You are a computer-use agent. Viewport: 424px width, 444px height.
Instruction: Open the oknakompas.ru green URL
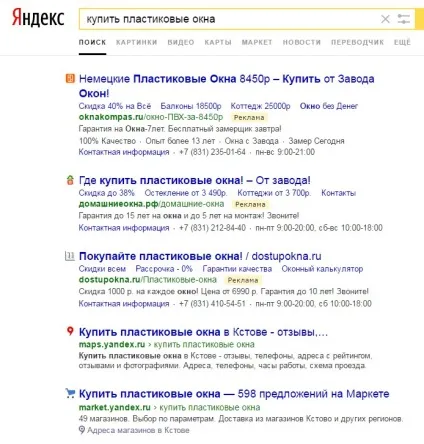(151, 117)
